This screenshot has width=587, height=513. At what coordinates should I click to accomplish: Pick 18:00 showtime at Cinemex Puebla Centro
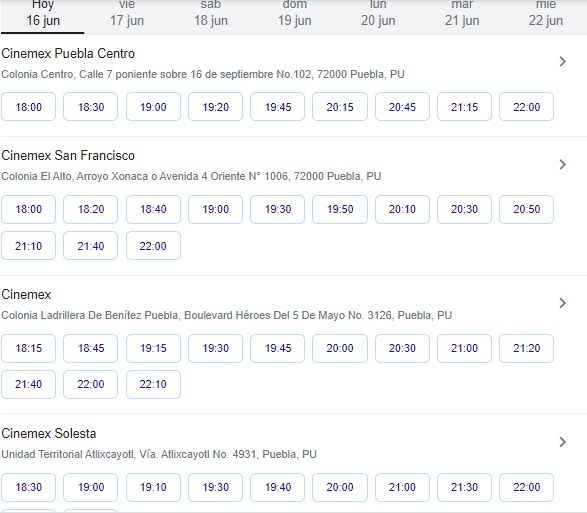coord(28,107)
